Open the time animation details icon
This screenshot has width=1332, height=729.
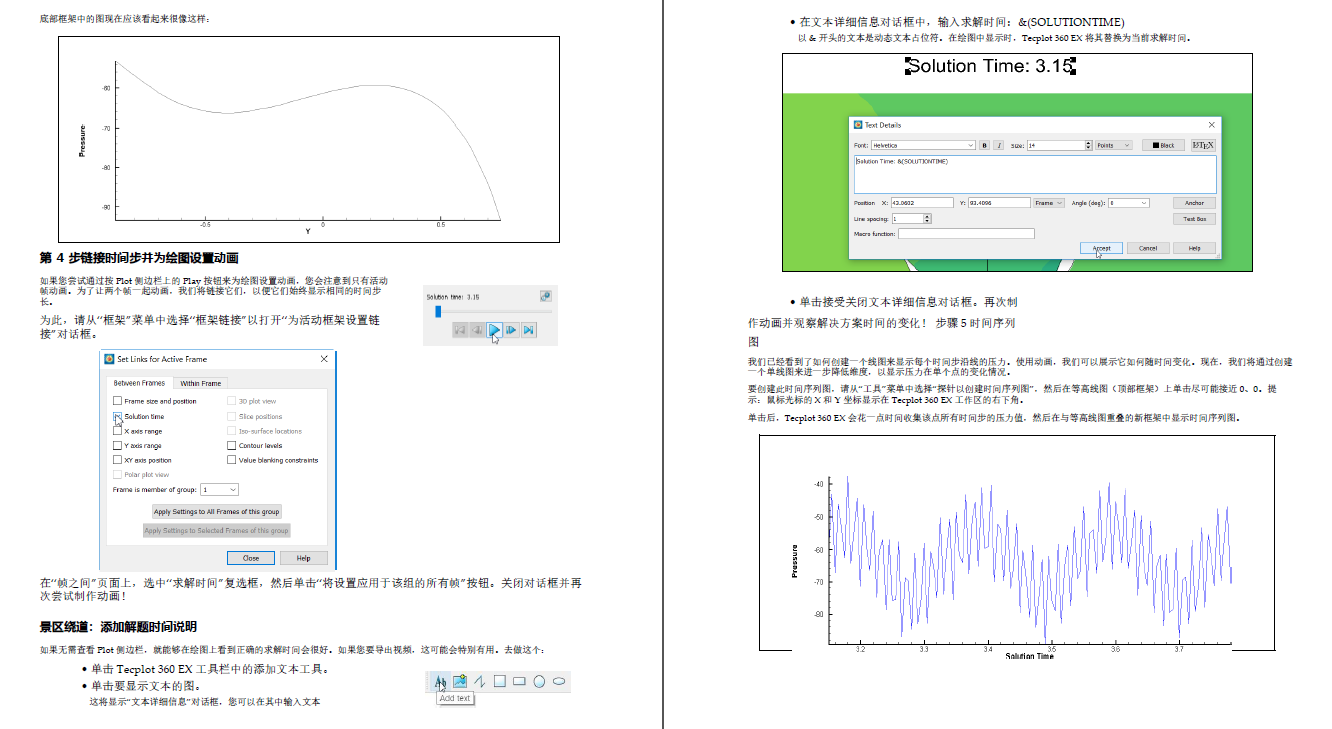tap(545, 296)
